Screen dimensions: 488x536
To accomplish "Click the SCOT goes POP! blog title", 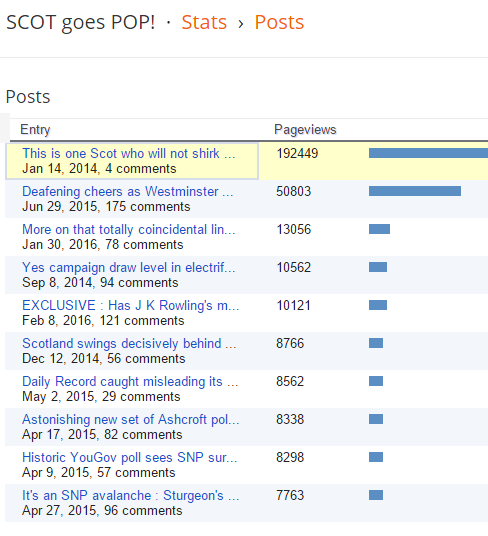I will [x=81, y=23].
